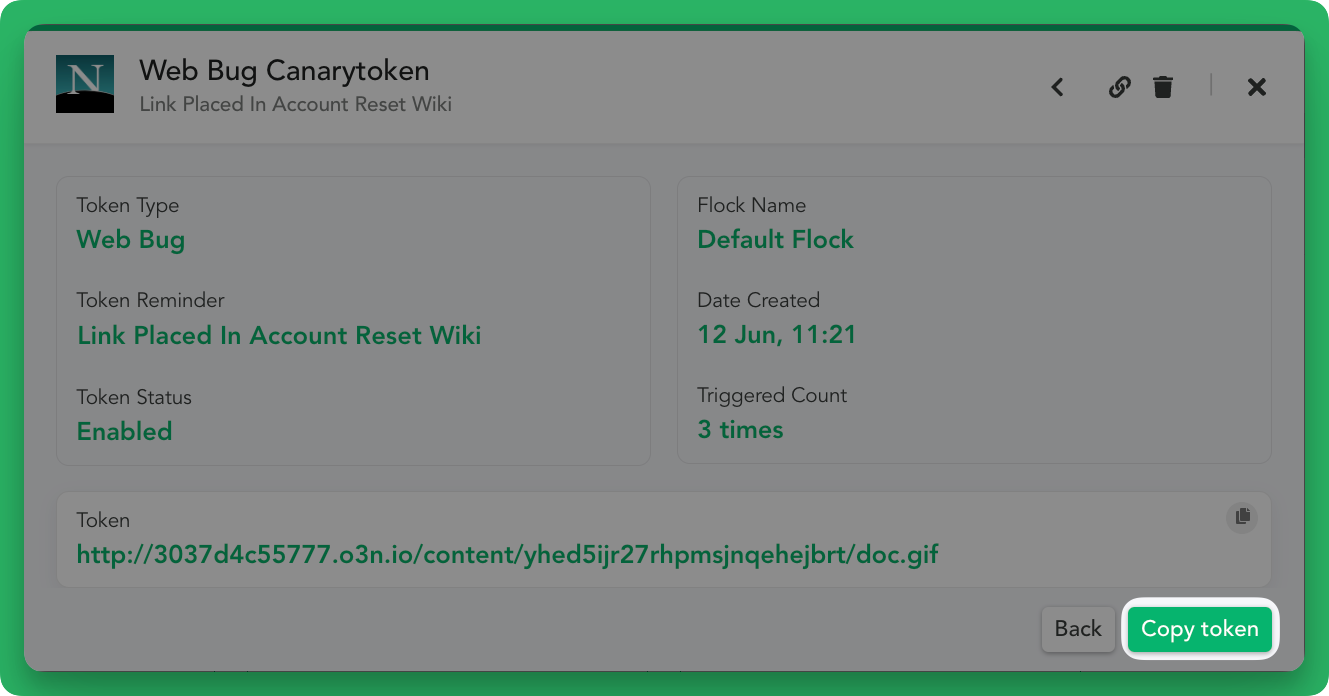Click the date created 12 Jun, 11:21
The height and width of the screenshot is (696, 1329).
point(777,334)
